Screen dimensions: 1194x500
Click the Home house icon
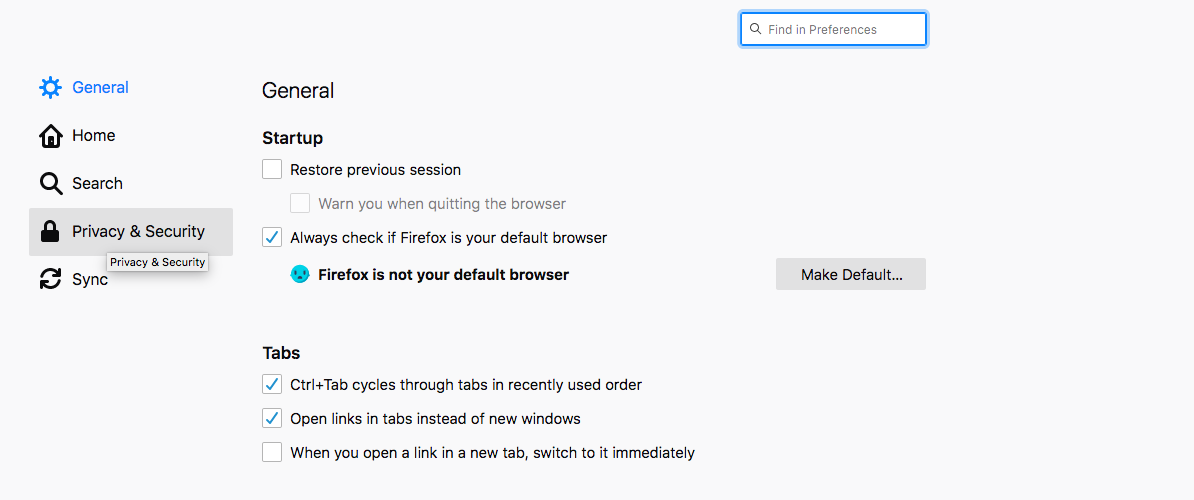[x=50, y=135]
